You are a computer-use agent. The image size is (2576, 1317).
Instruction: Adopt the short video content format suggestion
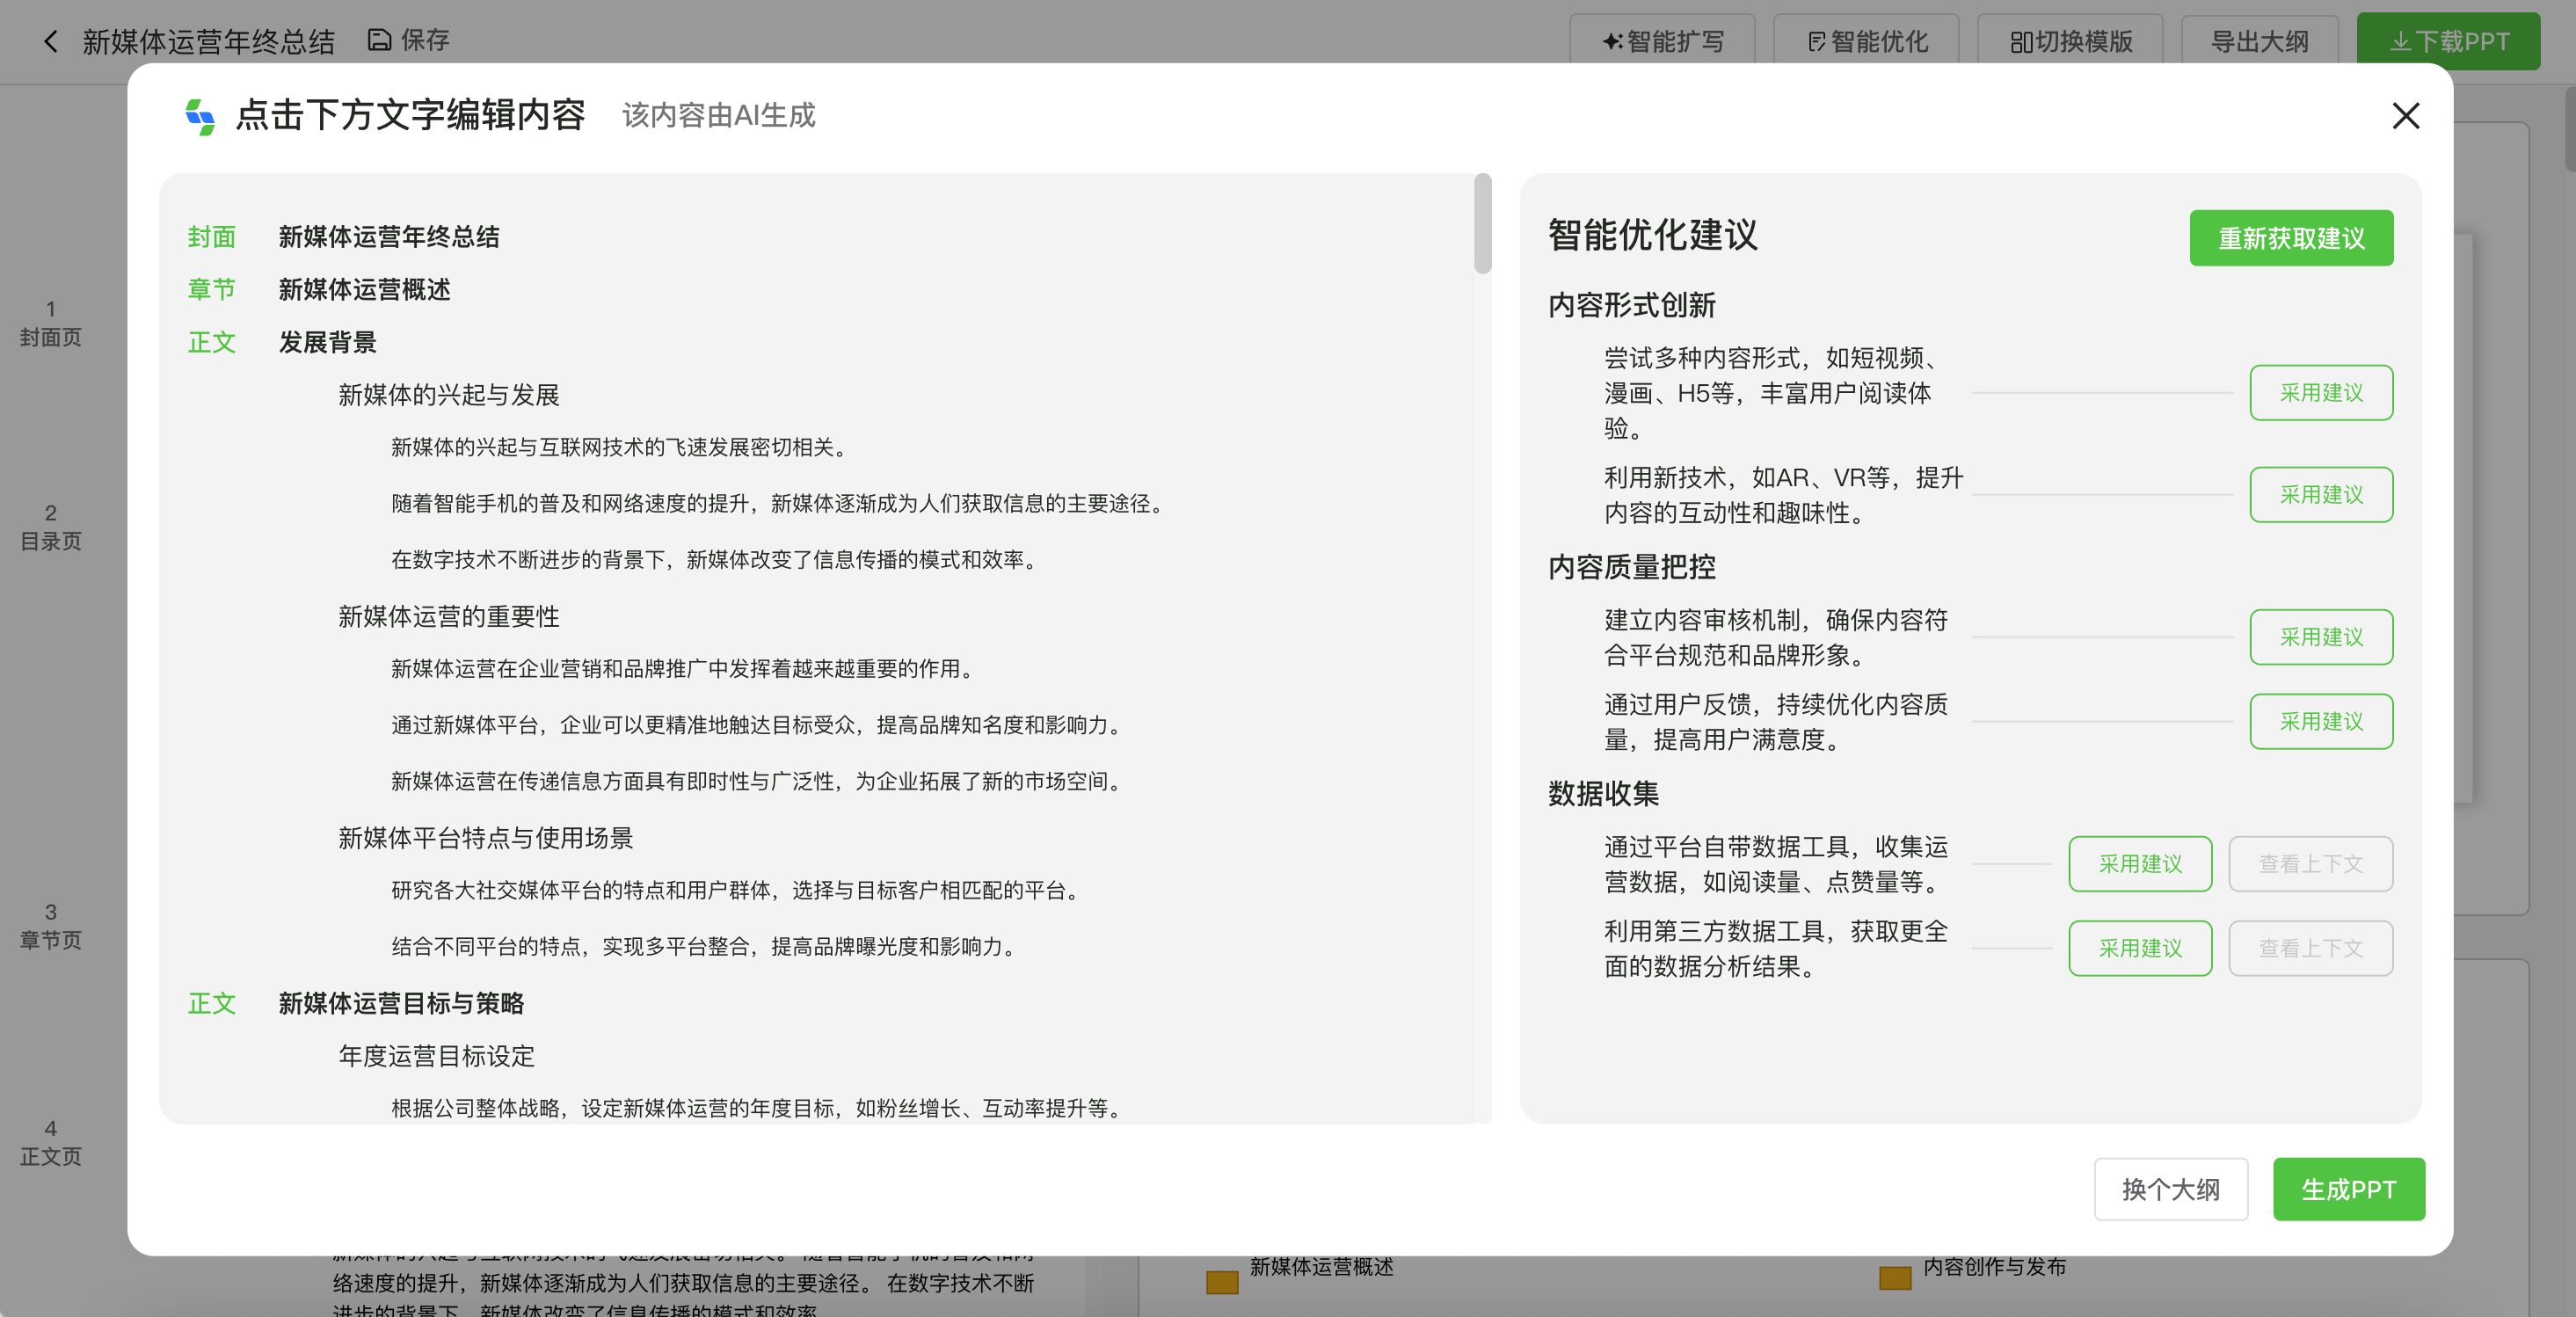click(x=2321, y=393)
